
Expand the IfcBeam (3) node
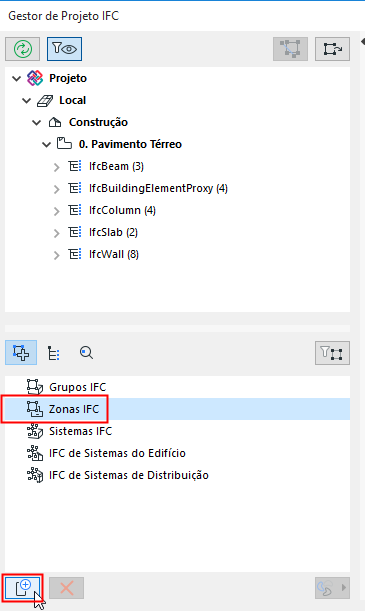[57, 167]
